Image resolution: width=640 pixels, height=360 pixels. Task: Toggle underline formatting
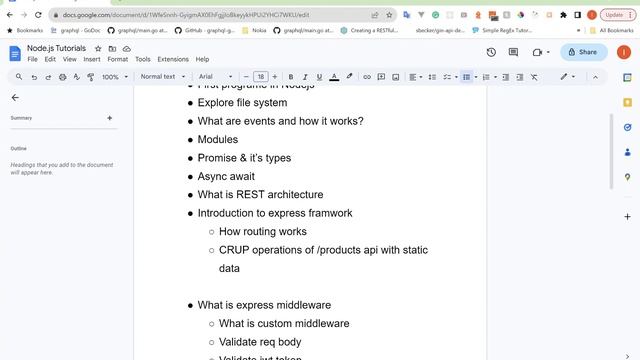pyautogui.click(x=319, y=77)
